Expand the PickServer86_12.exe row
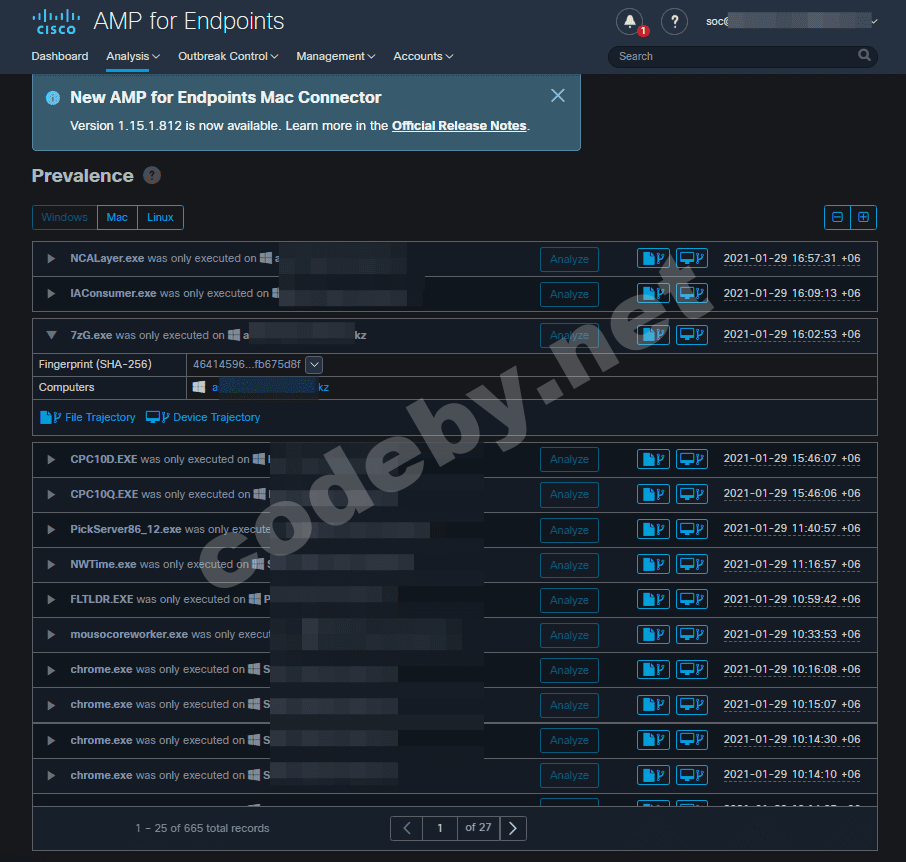Screen dimensions: 906x862 tap(51, 529)
